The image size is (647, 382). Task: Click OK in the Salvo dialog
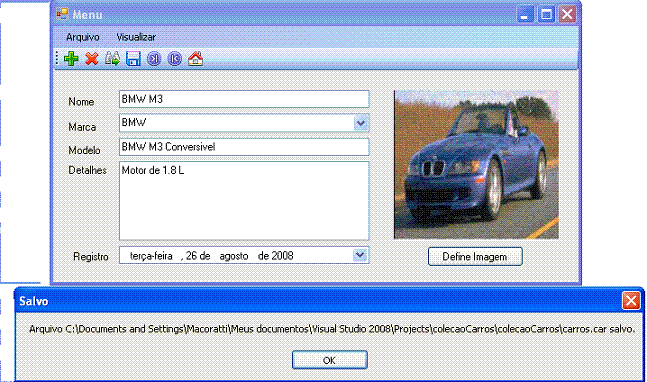[329, 360]
